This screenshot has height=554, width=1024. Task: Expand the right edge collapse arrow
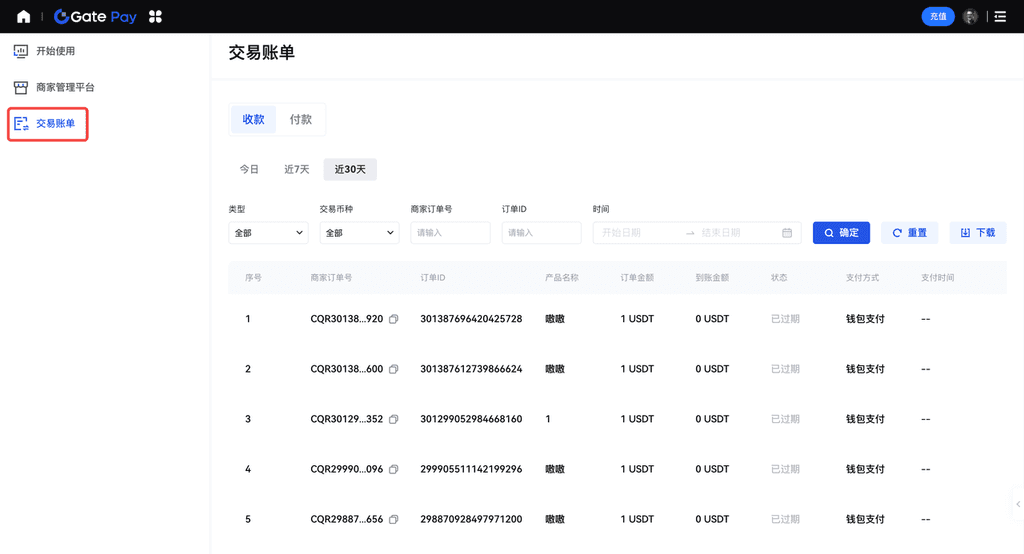[x=1017, y=505]
